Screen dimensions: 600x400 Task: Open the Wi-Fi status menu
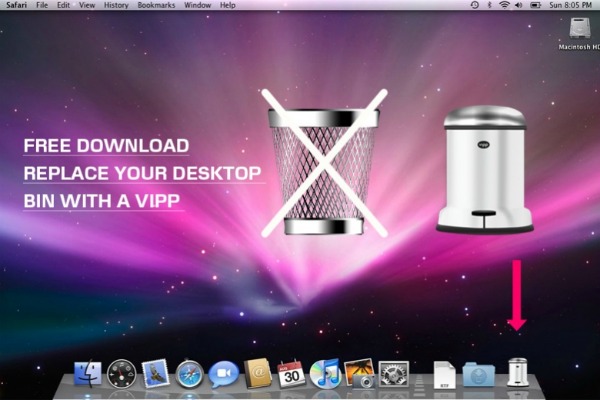pos(504,5)
